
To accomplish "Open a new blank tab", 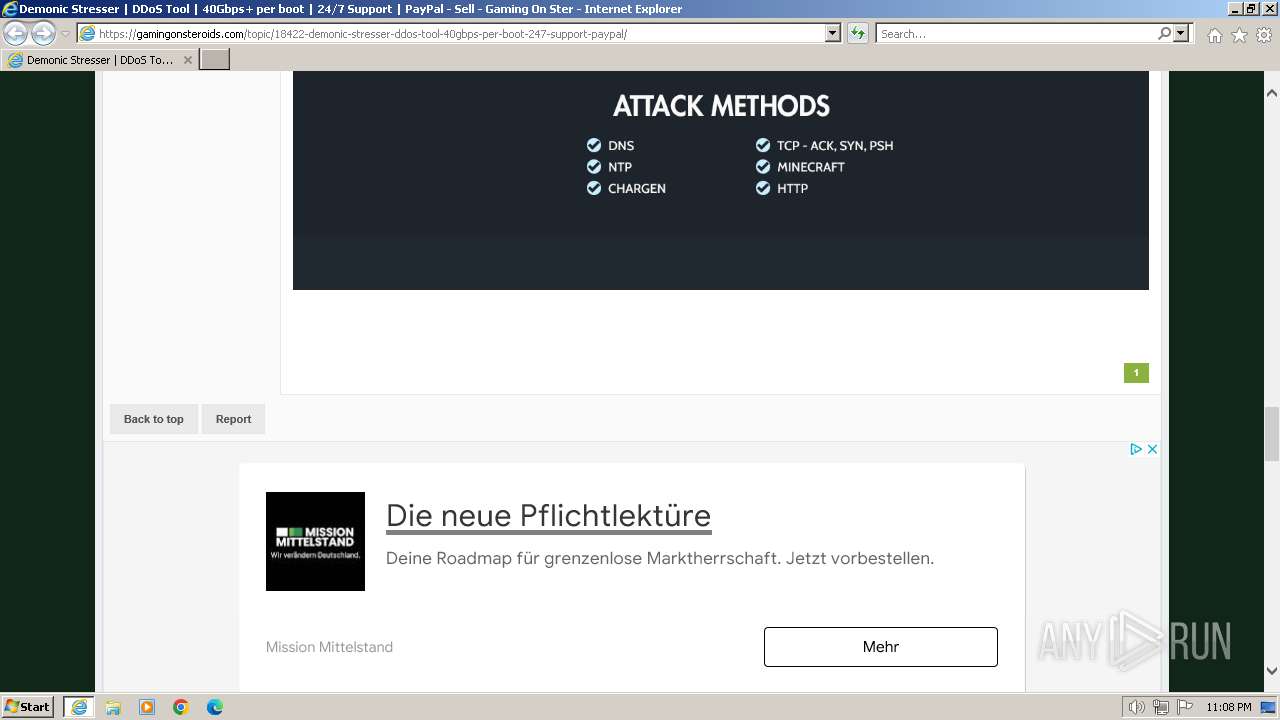I will tap(215, 60).
